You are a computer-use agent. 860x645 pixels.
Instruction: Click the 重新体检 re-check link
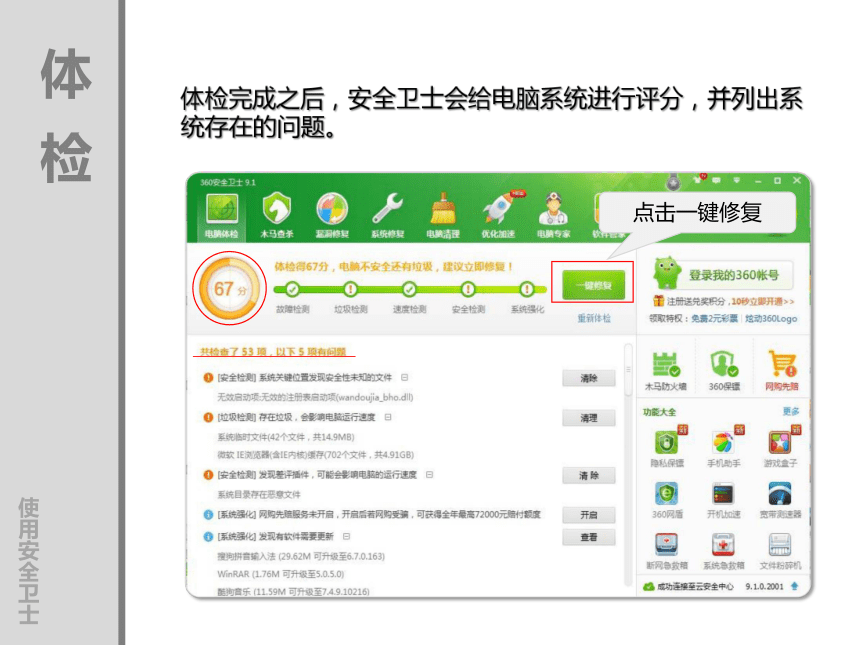pos(594,318)
